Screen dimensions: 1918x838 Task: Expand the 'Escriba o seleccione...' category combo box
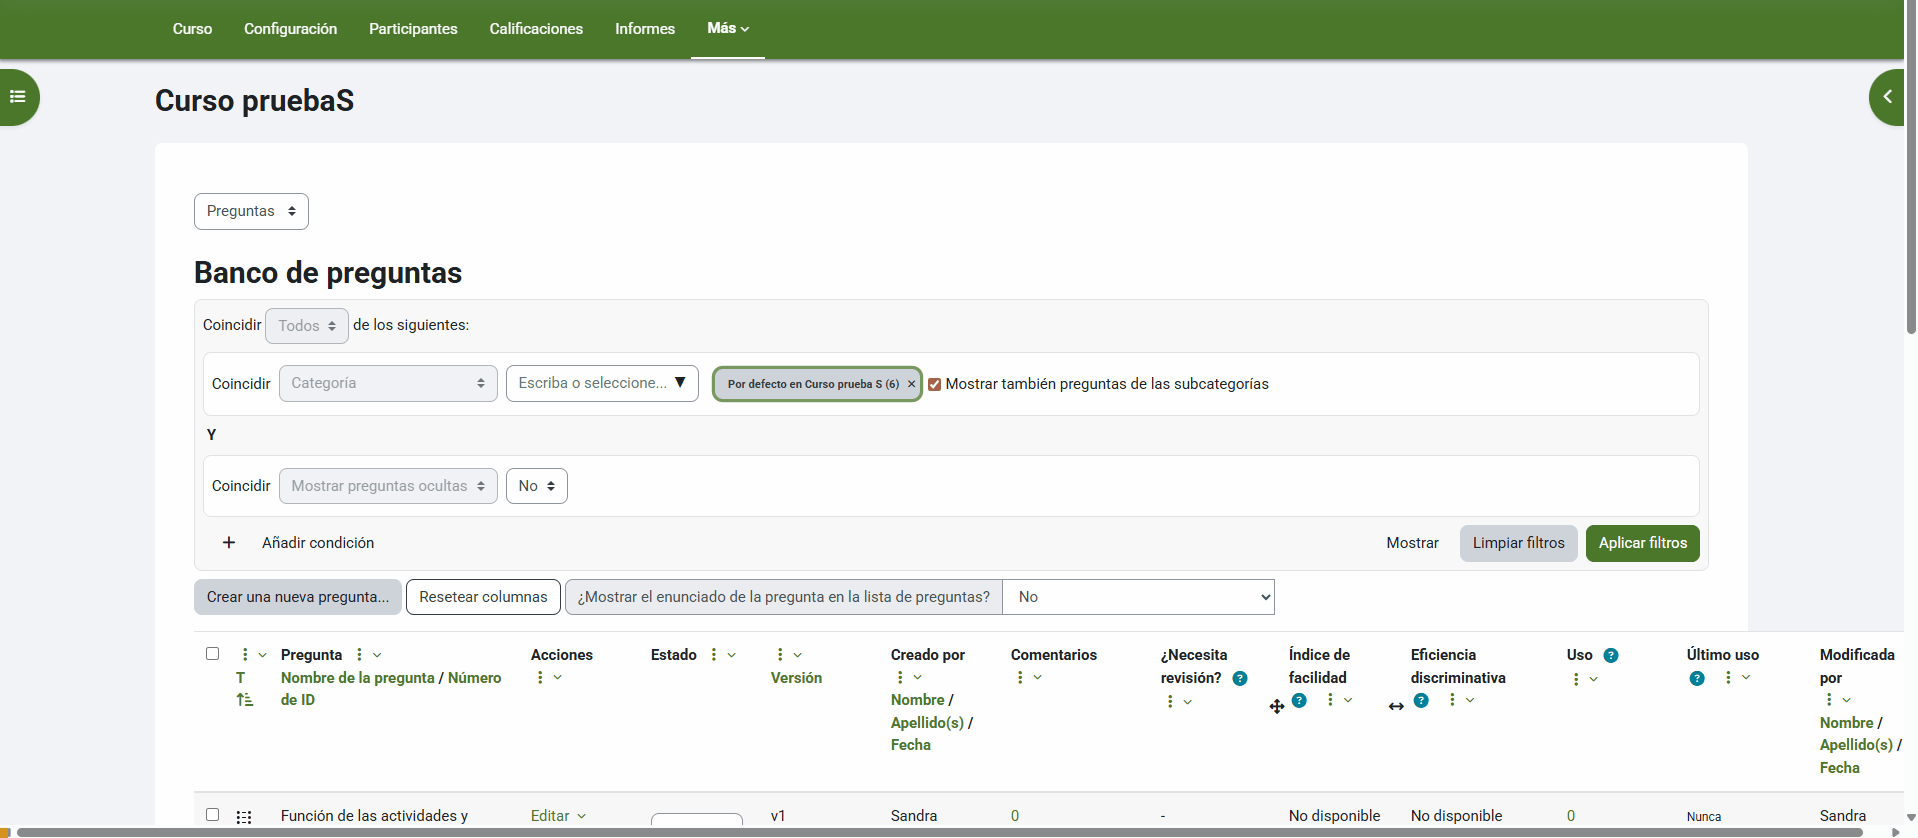(x=601, y=384)
